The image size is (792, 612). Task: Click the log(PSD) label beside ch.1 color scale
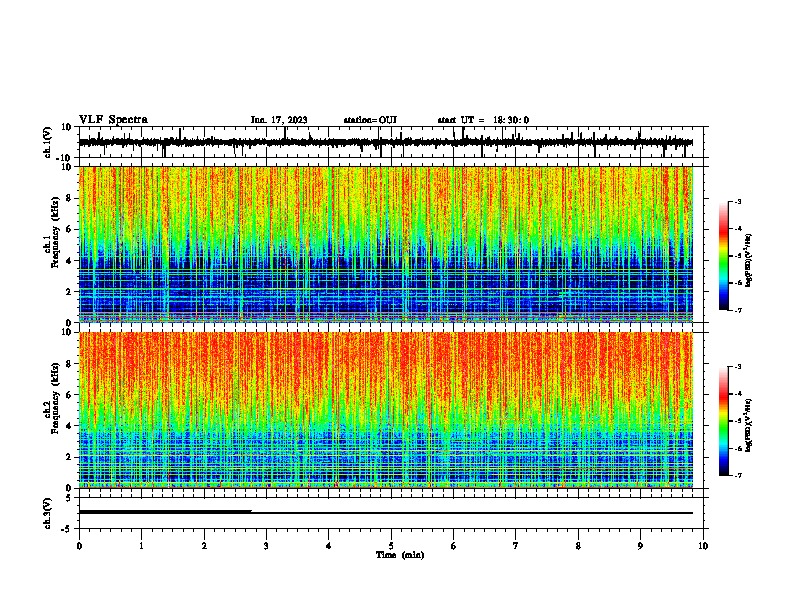click(748, 261)
